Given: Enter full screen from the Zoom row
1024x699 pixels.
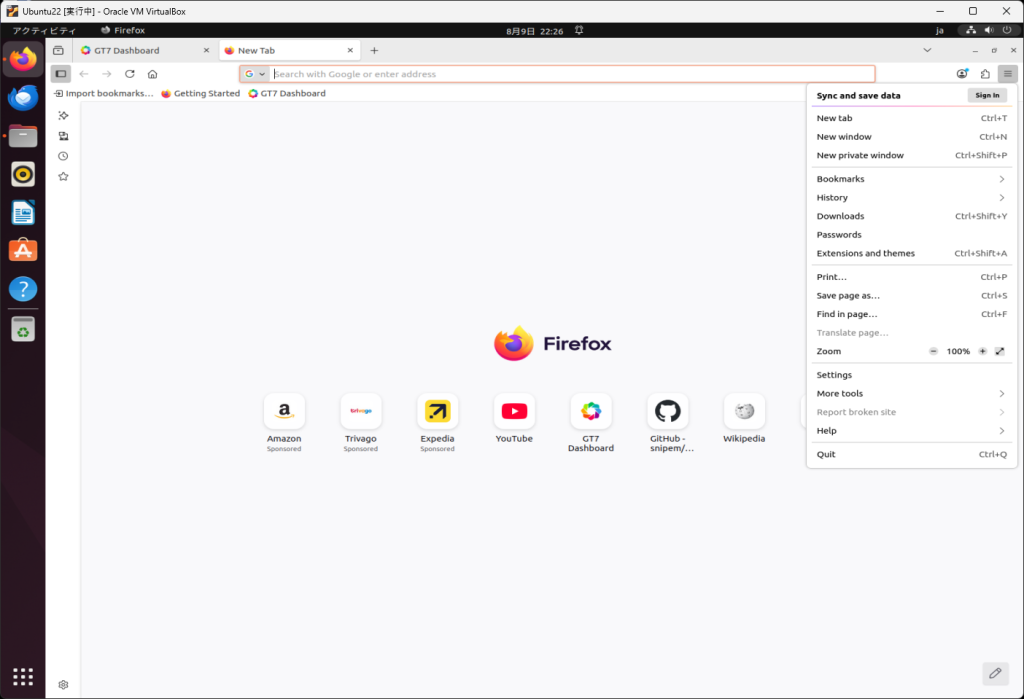Looking at the screenshot, I should pyautogui.click(x=999, y=351).
